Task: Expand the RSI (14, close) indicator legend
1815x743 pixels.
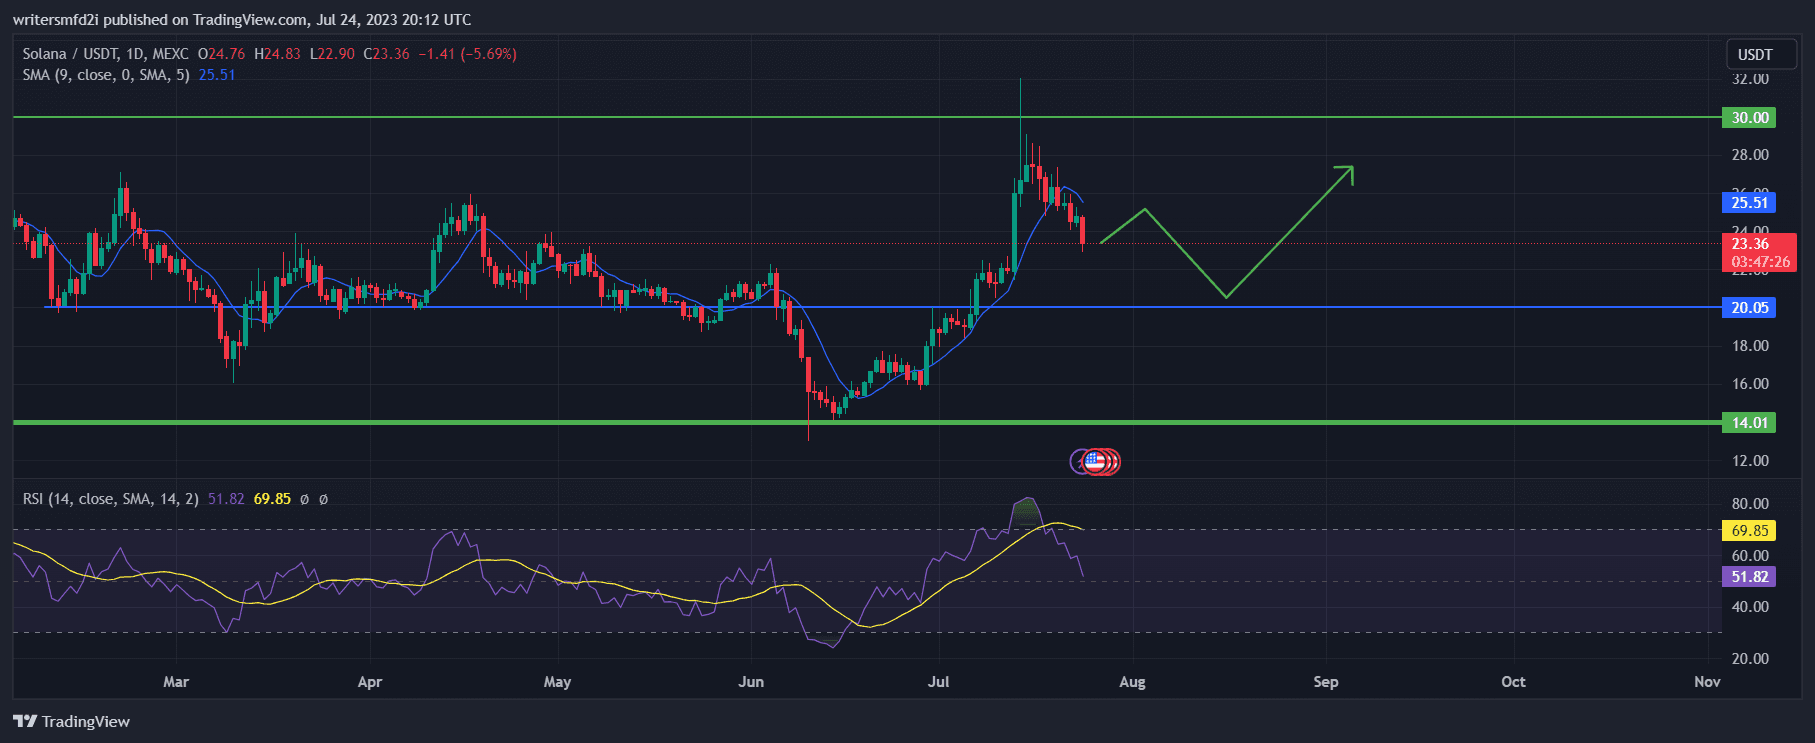Action: 110,498
